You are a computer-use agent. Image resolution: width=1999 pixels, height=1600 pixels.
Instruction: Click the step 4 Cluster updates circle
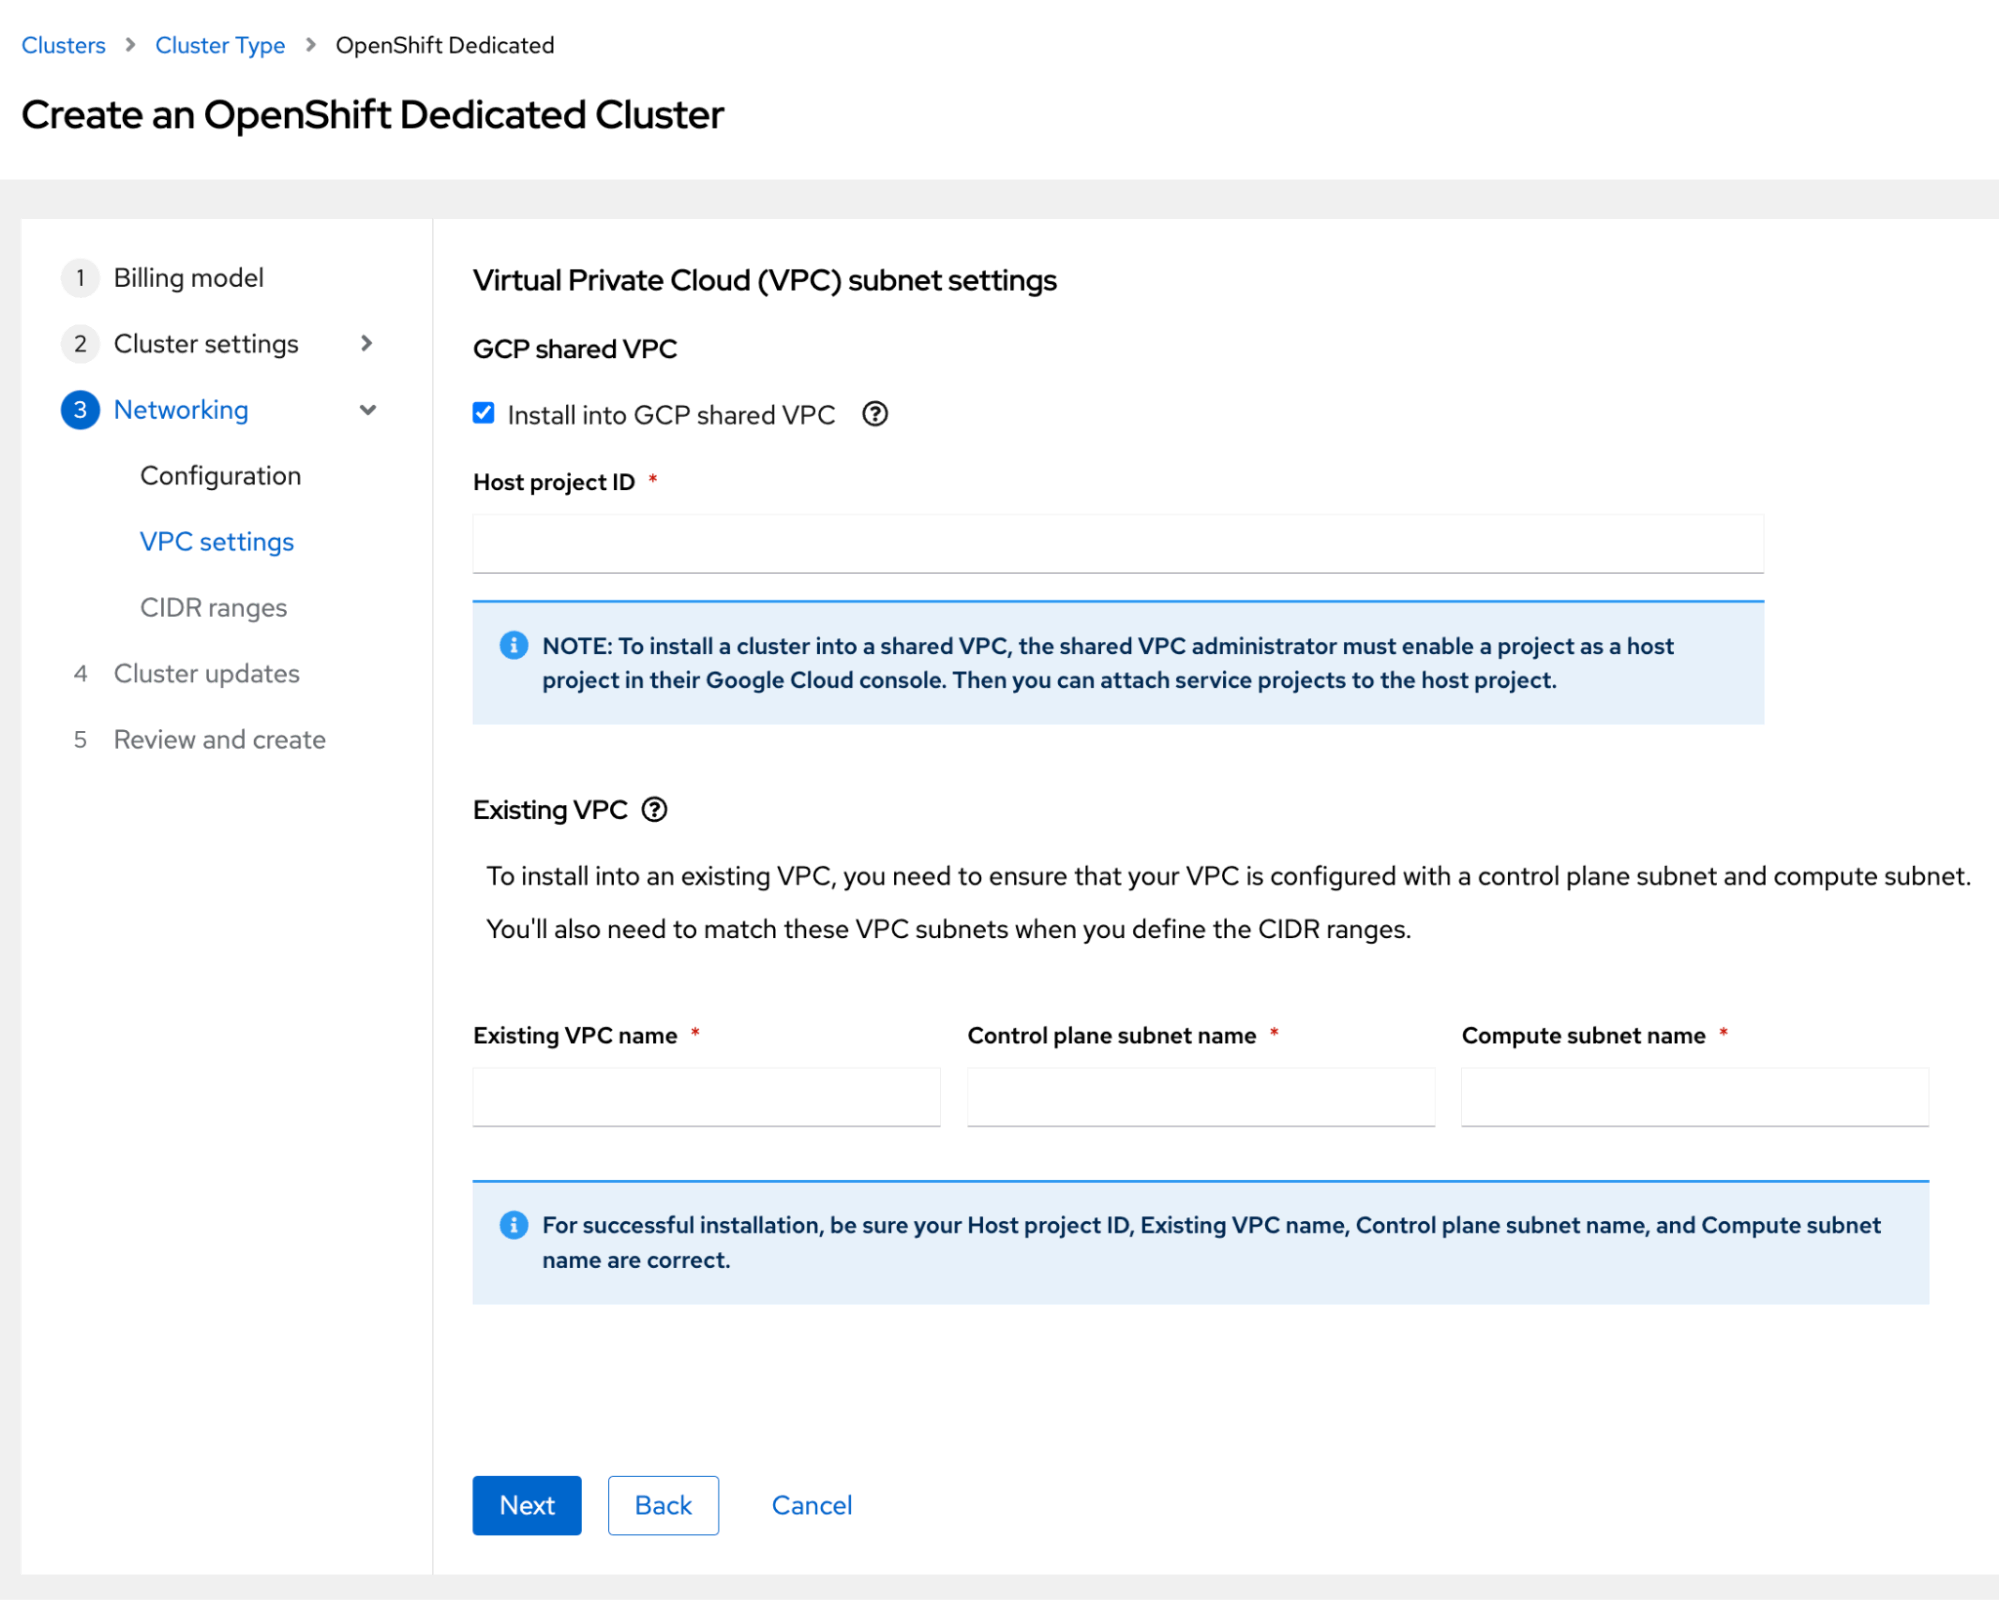click(x=80, y=673)
